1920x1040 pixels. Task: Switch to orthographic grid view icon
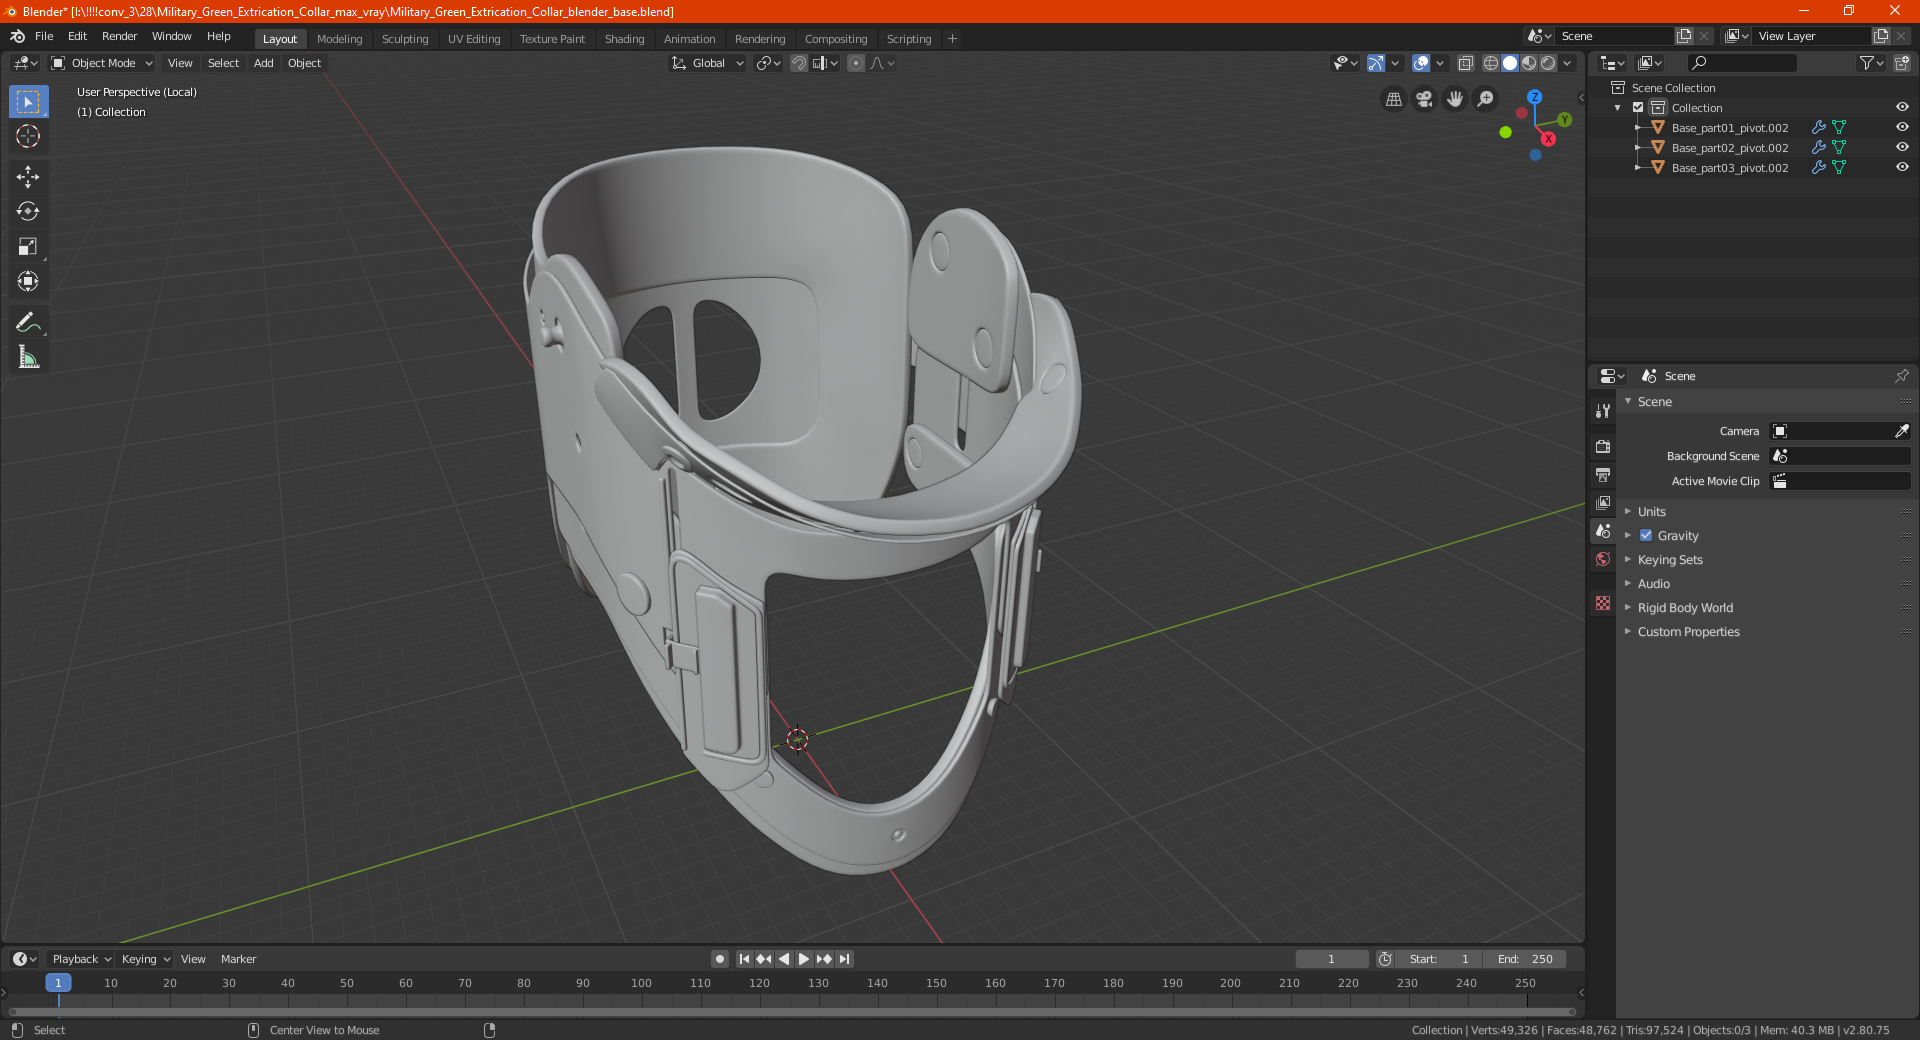[1393, 99]
